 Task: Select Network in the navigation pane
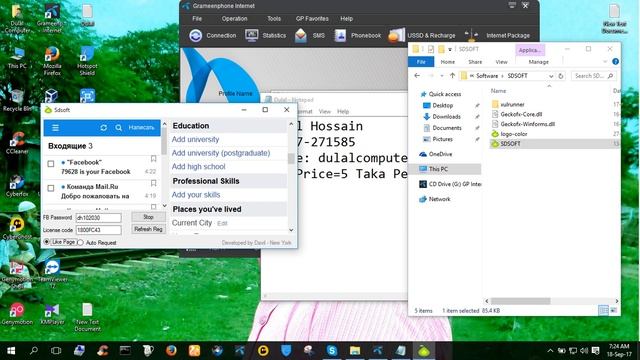coord(439,199)
